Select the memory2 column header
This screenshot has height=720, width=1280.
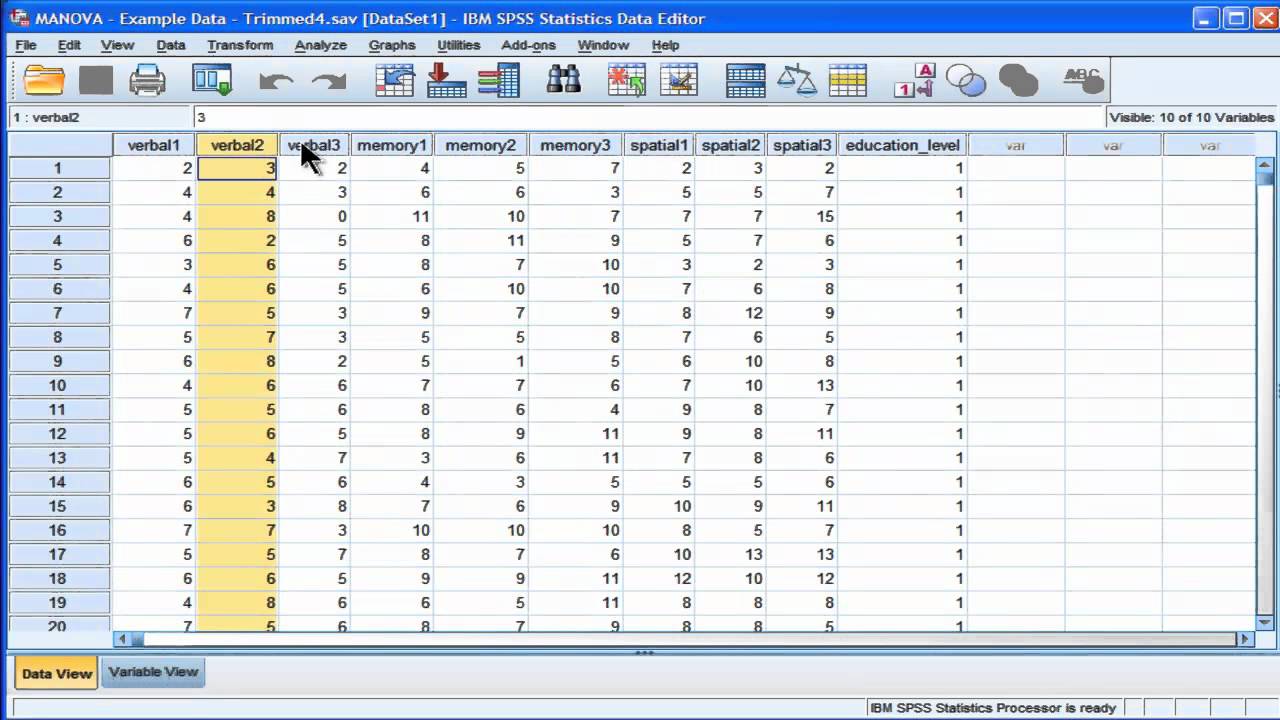[x=481, y=145]
